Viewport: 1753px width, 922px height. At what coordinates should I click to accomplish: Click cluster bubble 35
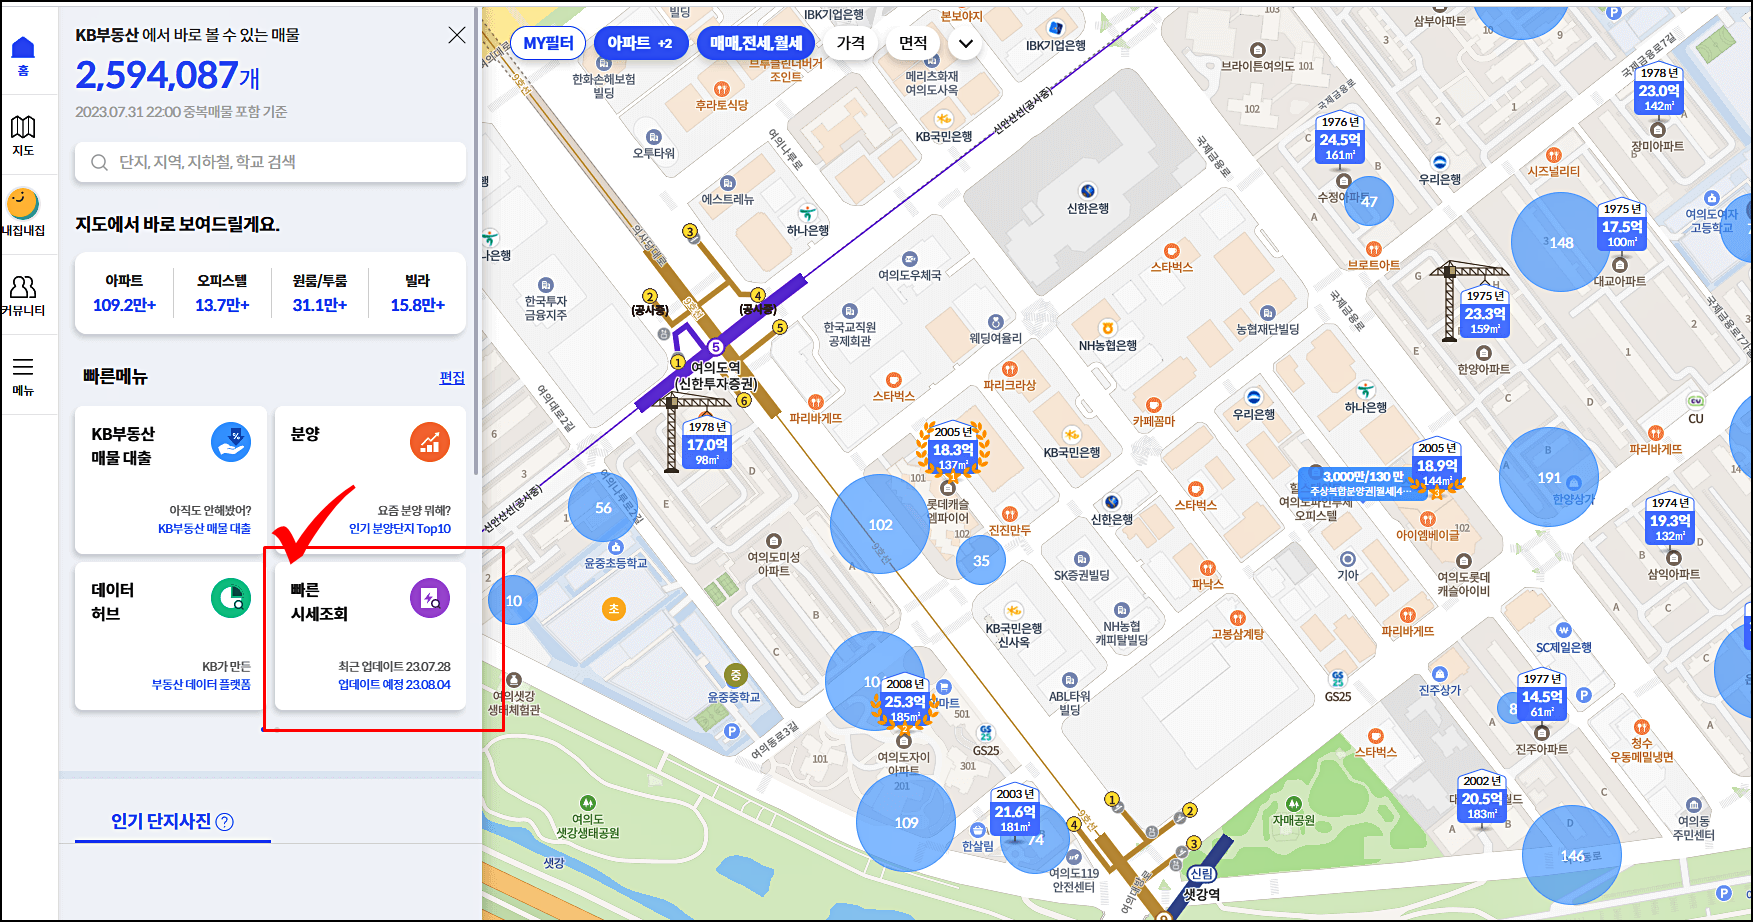[981, 561]
